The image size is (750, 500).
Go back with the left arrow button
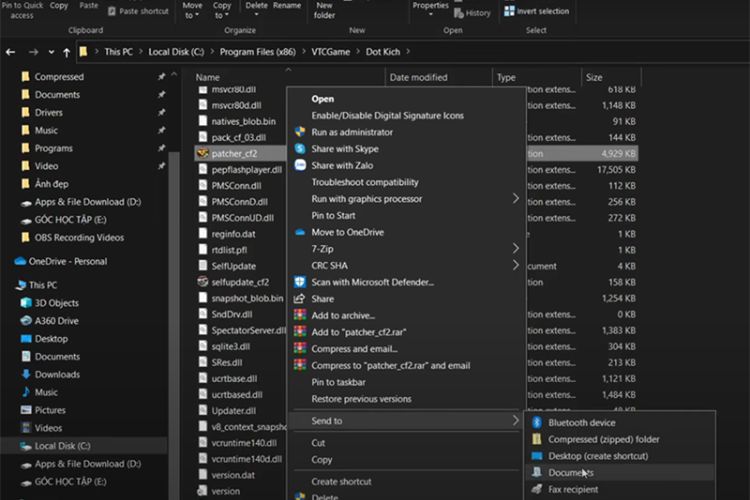click(11, 52)
